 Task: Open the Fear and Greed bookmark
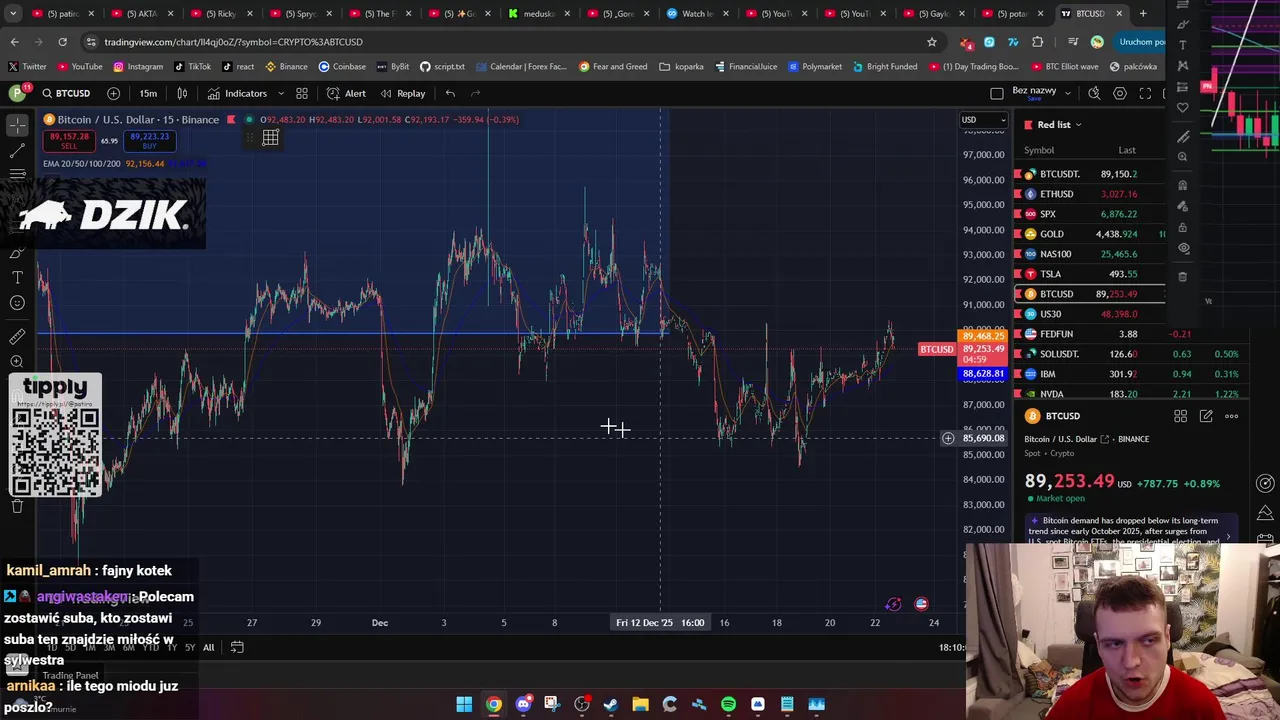click(x=613, y=67)
